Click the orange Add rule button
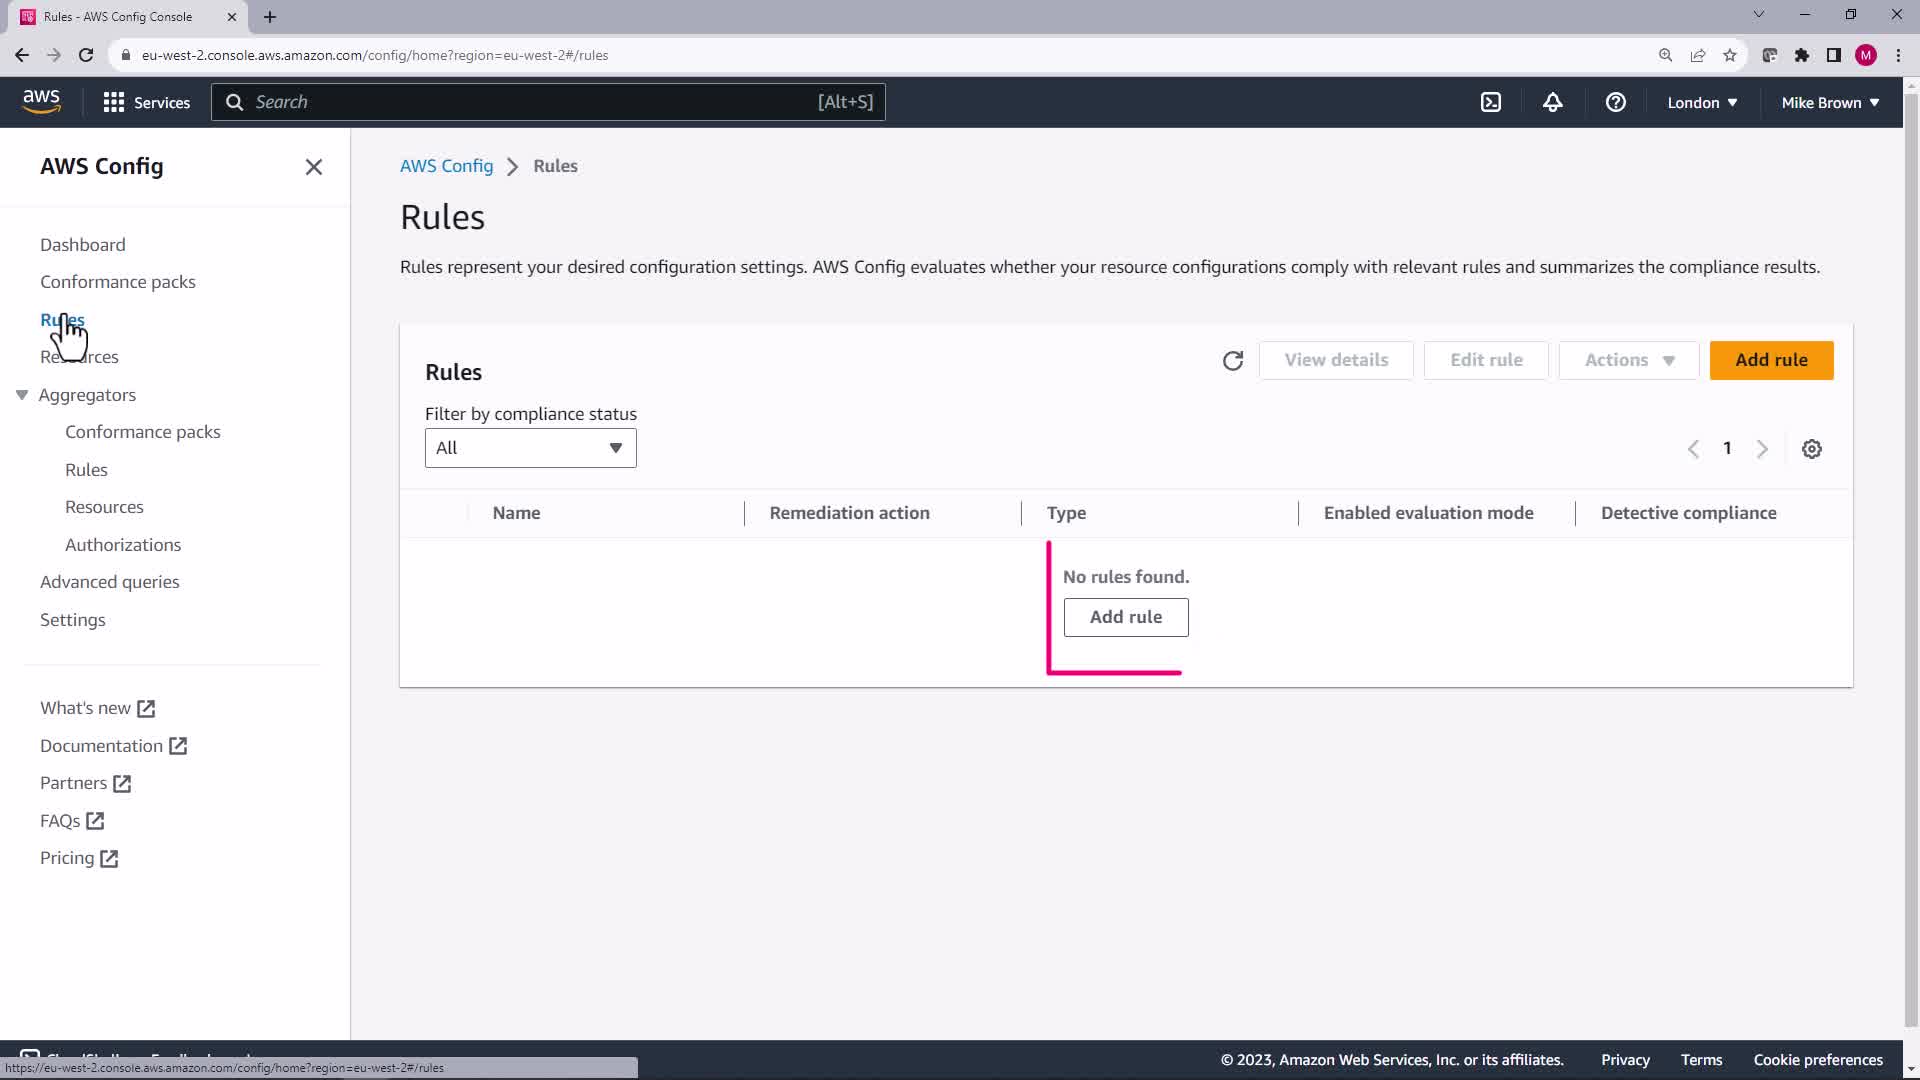This screenshot has height=1080, width=1920. point(1771,360)
